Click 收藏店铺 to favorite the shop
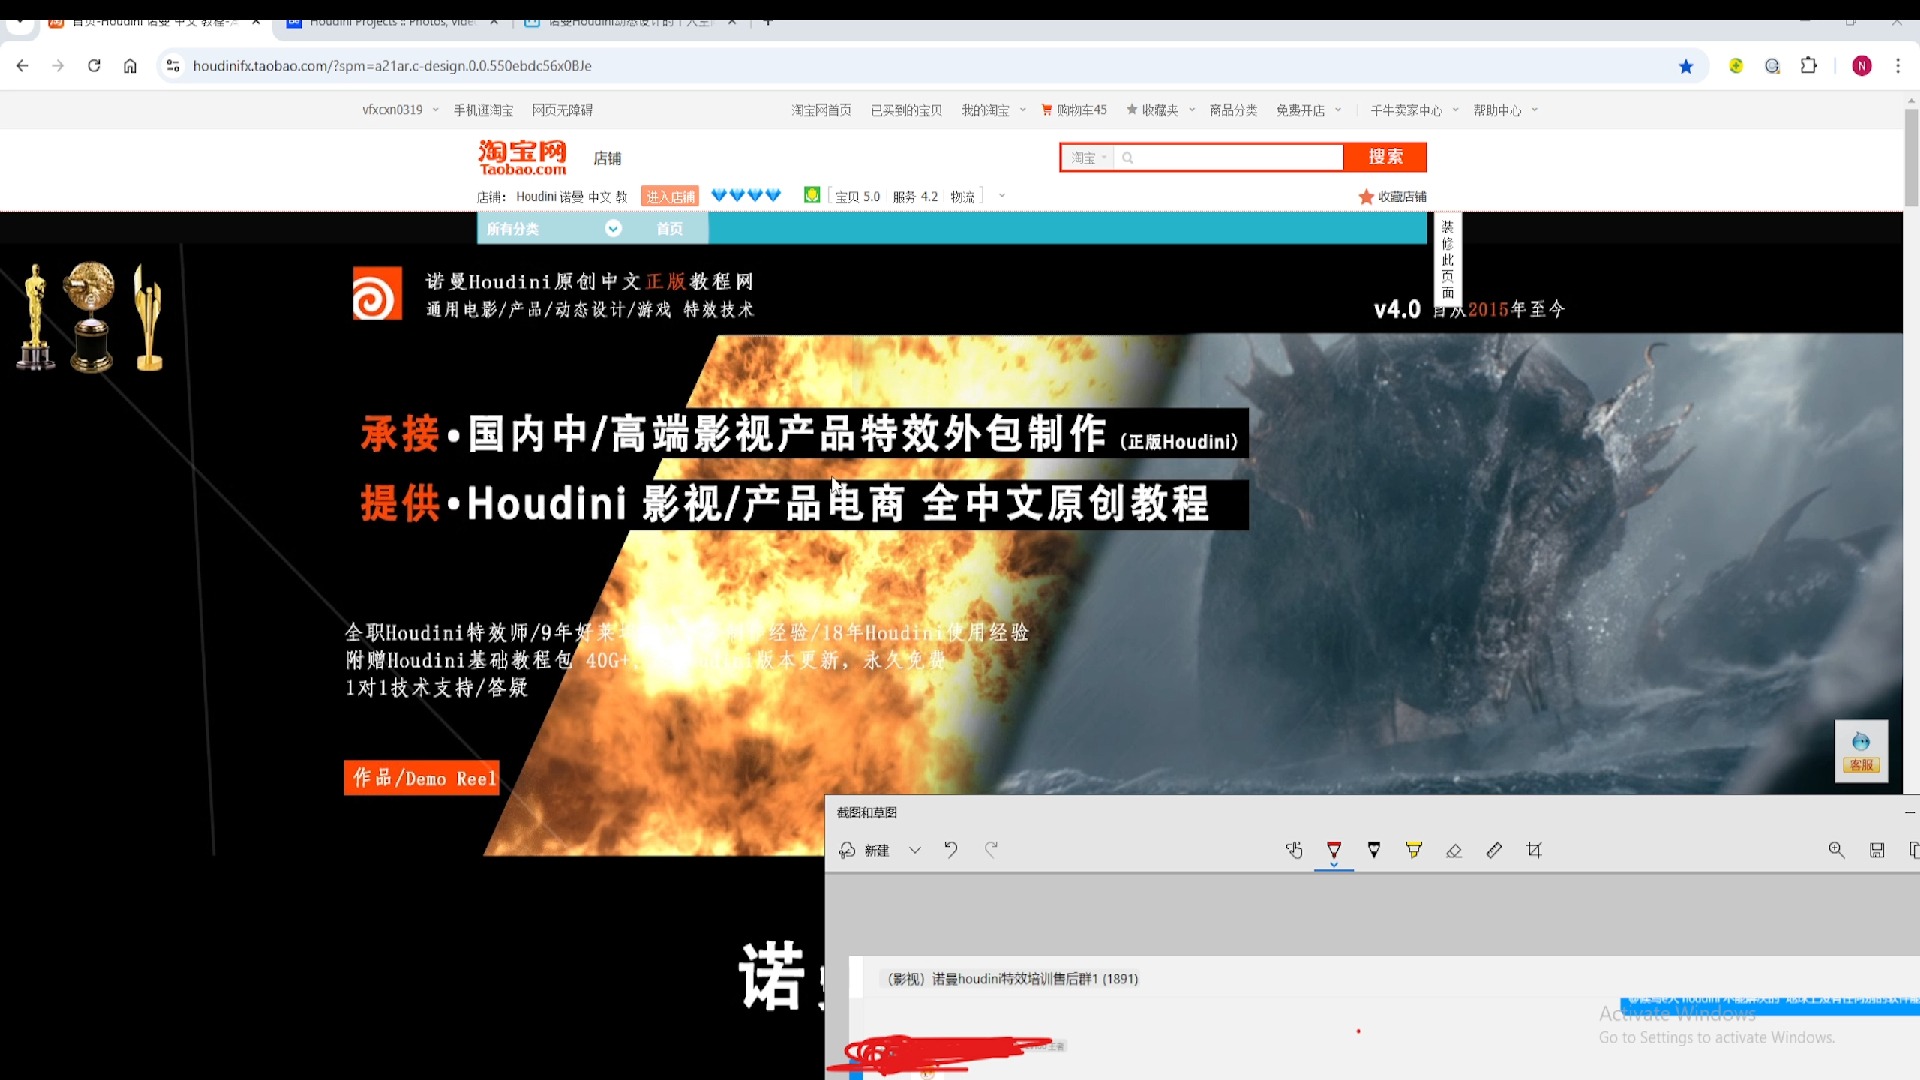The width and height of the screenshot is (1920, 1080). (x=1392, y=197)
